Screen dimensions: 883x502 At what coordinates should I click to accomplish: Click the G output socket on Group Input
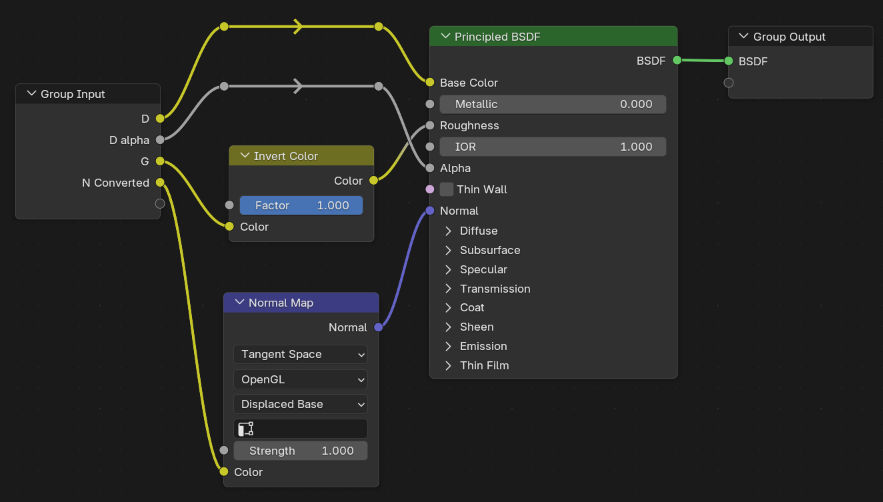click(160, 161)
